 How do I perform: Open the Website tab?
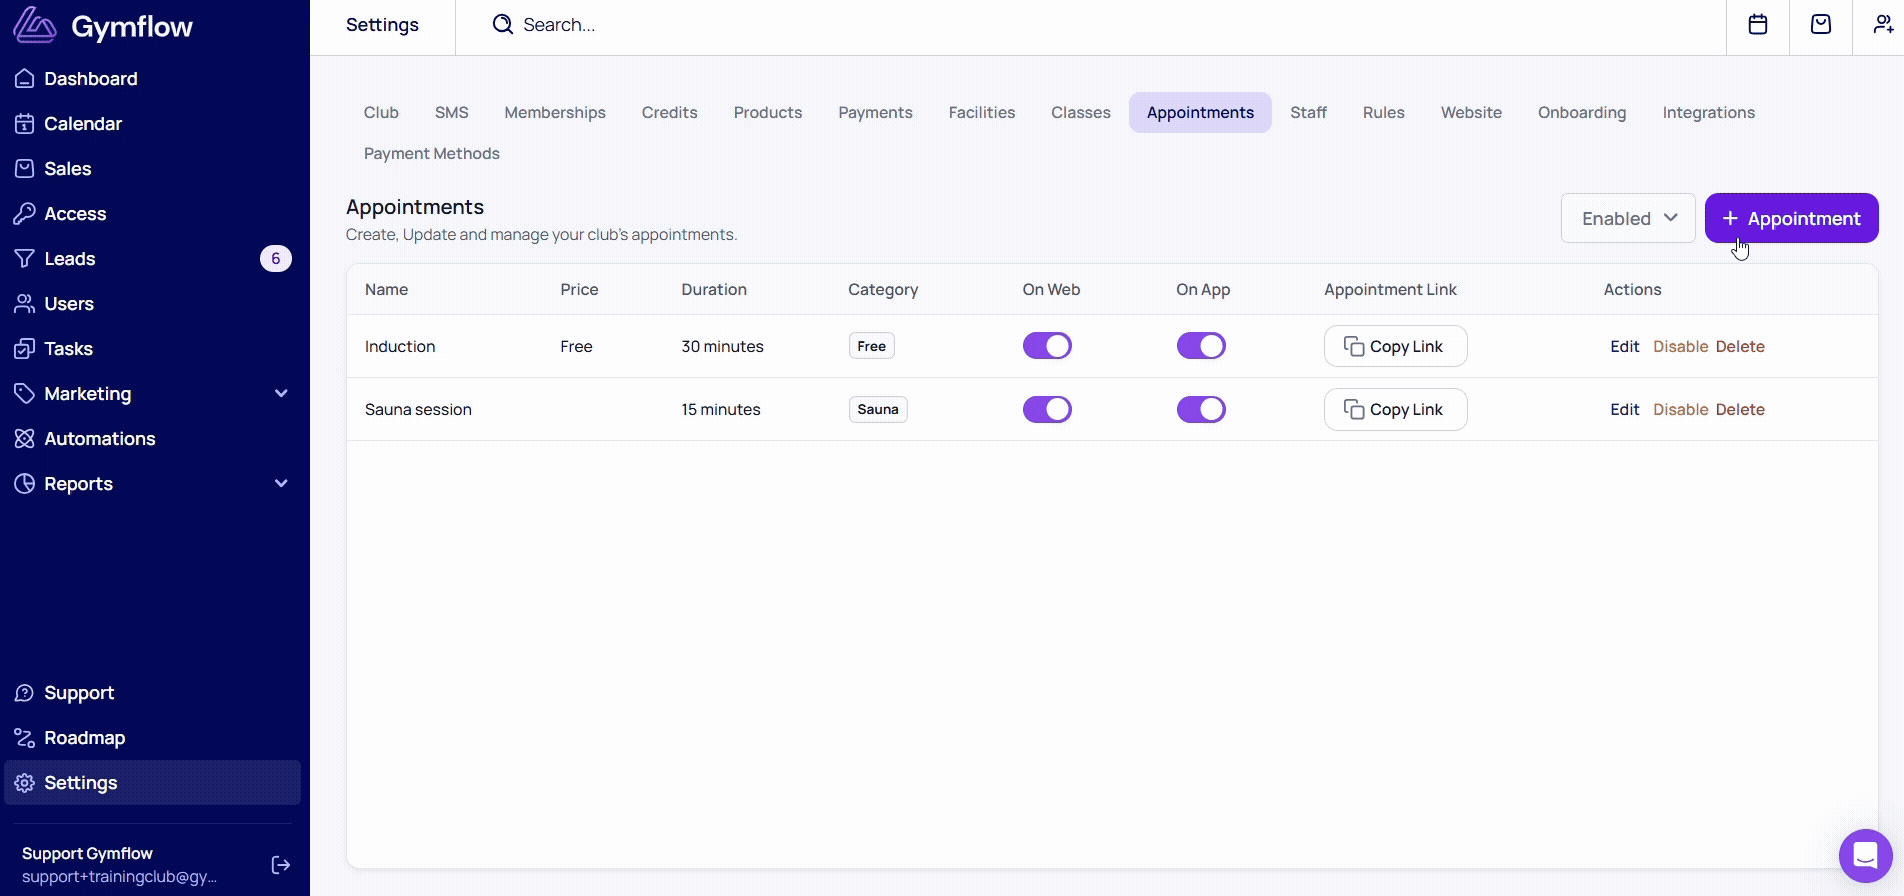[1471, 113]
